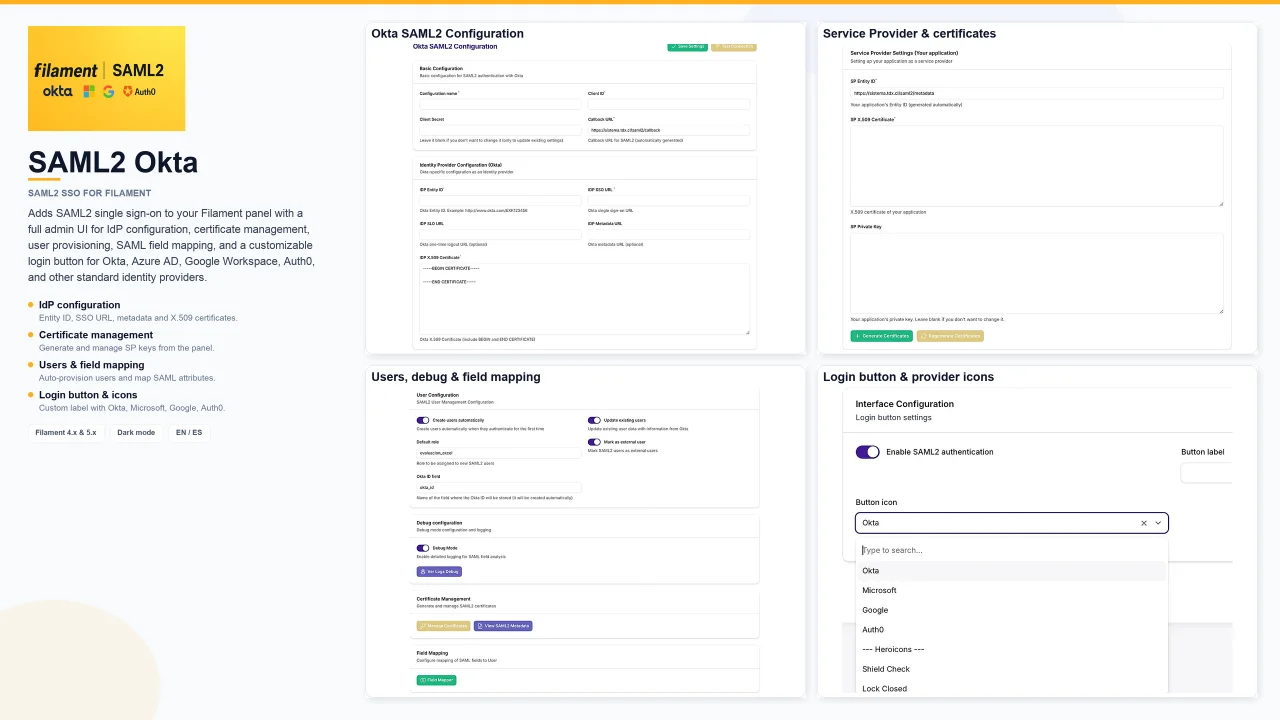Click the Interface Configuration heading
The height and width of the screenshot is (720, 1280).
point(905,404)
